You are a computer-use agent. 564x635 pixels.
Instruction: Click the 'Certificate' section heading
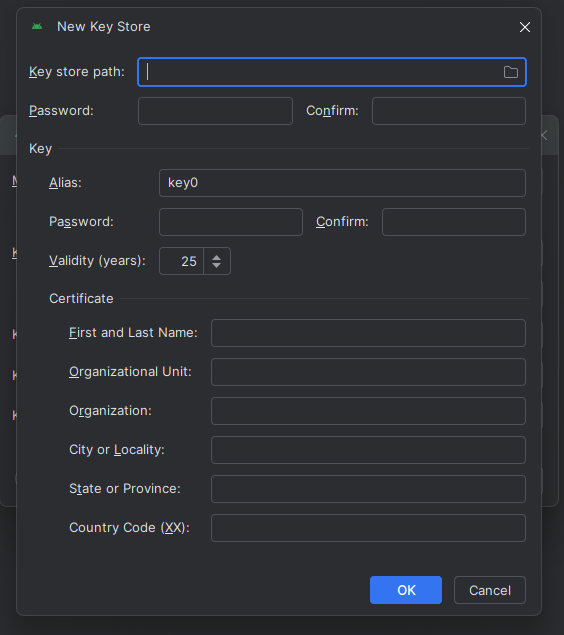point(81,298)
